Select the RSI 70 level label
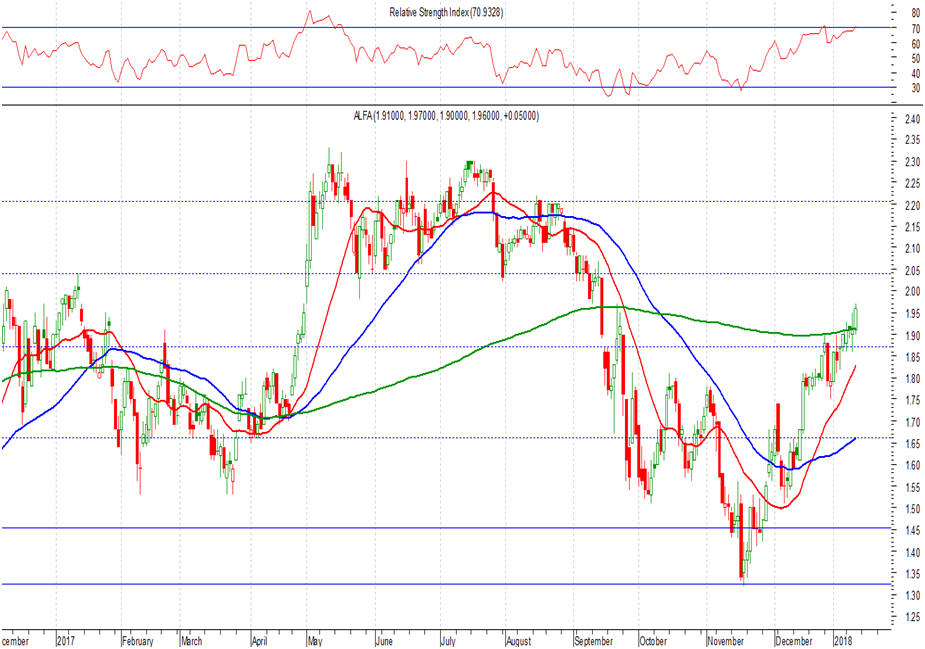Viewport: 925px width, 649px height. (915, 29)
